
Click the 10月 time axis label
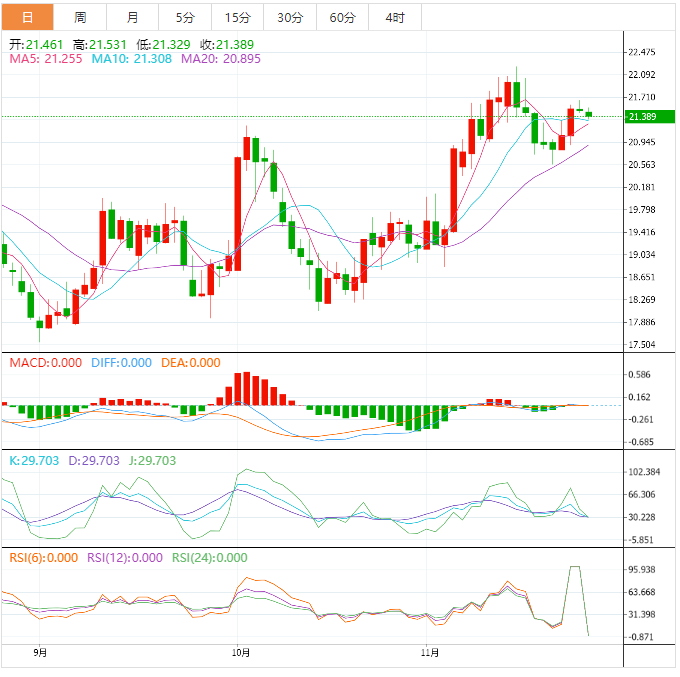click(241, 653)
